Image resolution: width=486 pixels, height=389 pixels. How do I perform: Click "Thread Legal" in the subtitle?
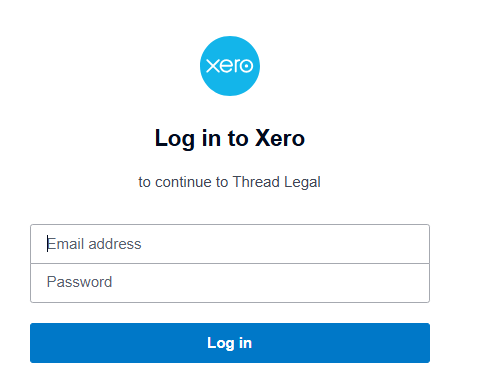(x=276, y=182)
